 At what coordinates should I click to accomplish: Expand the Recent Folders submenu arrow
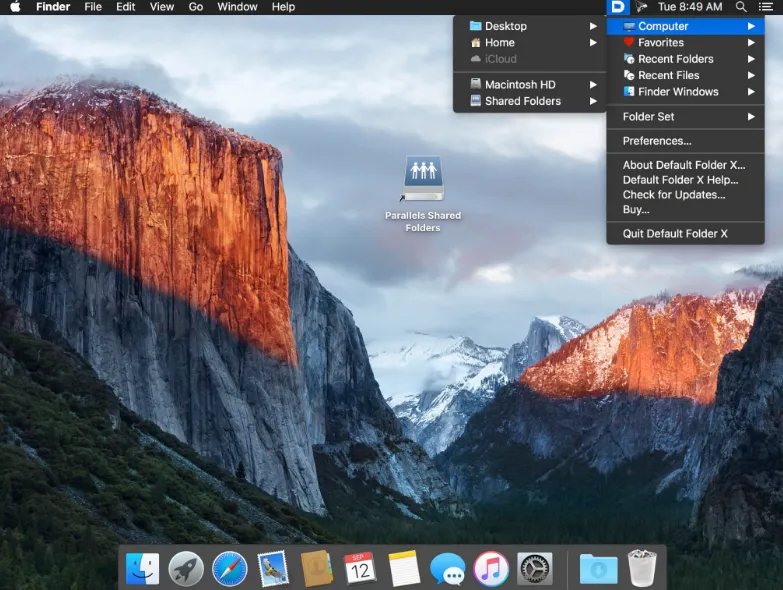tap(751, 59)
